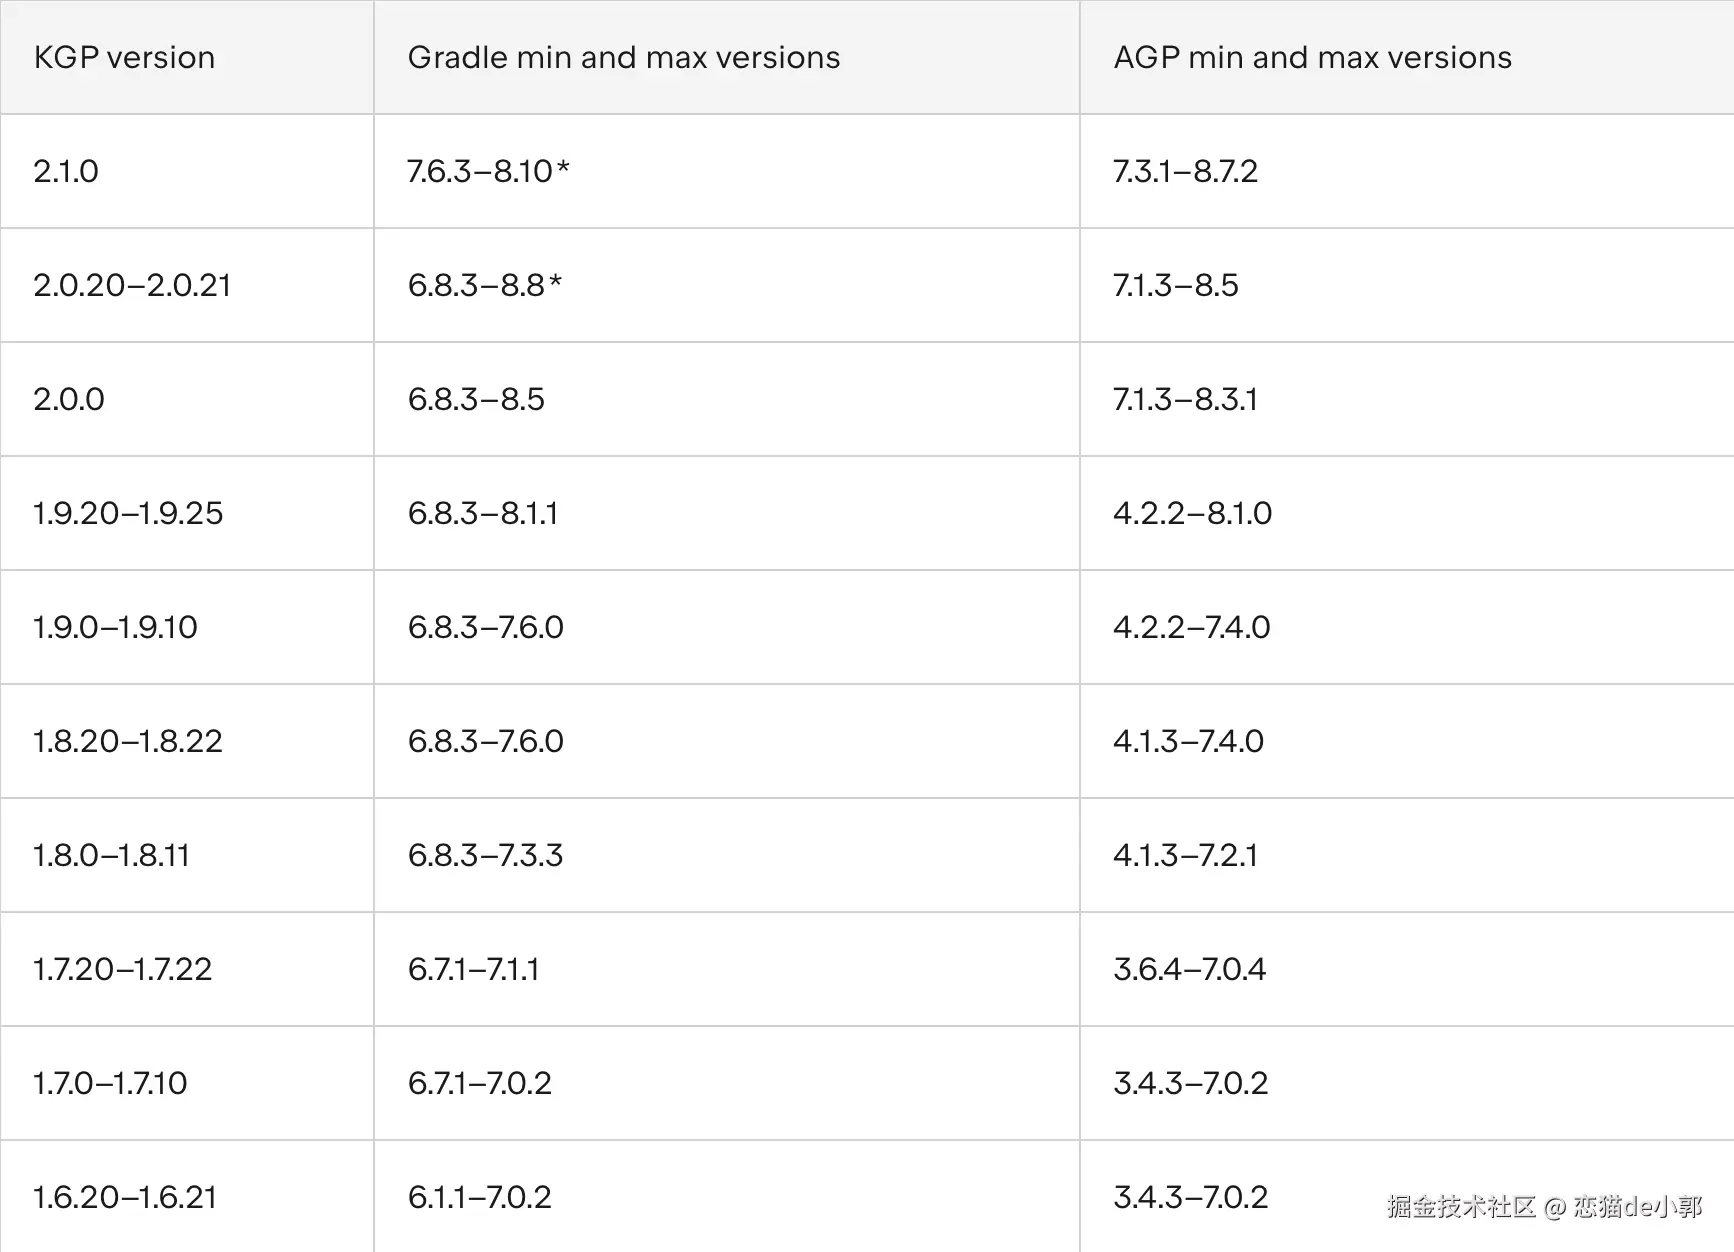
Task: Select the KGP version 2.0.0 cell
Action: tap(69, 400)
